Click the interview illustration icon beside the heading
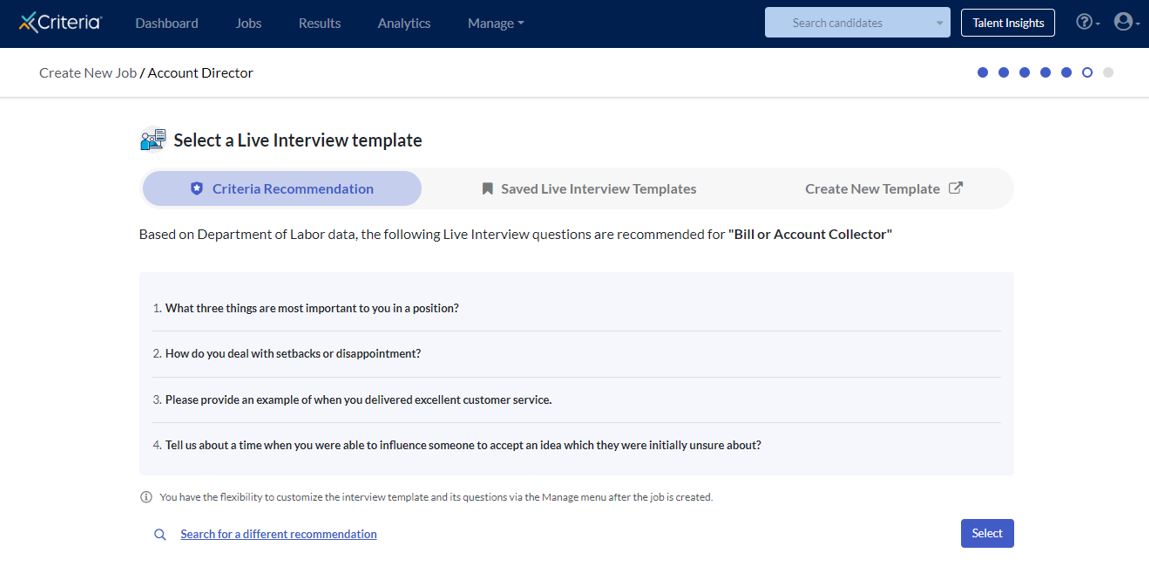 pyautogui.click(x=151, y=139)
